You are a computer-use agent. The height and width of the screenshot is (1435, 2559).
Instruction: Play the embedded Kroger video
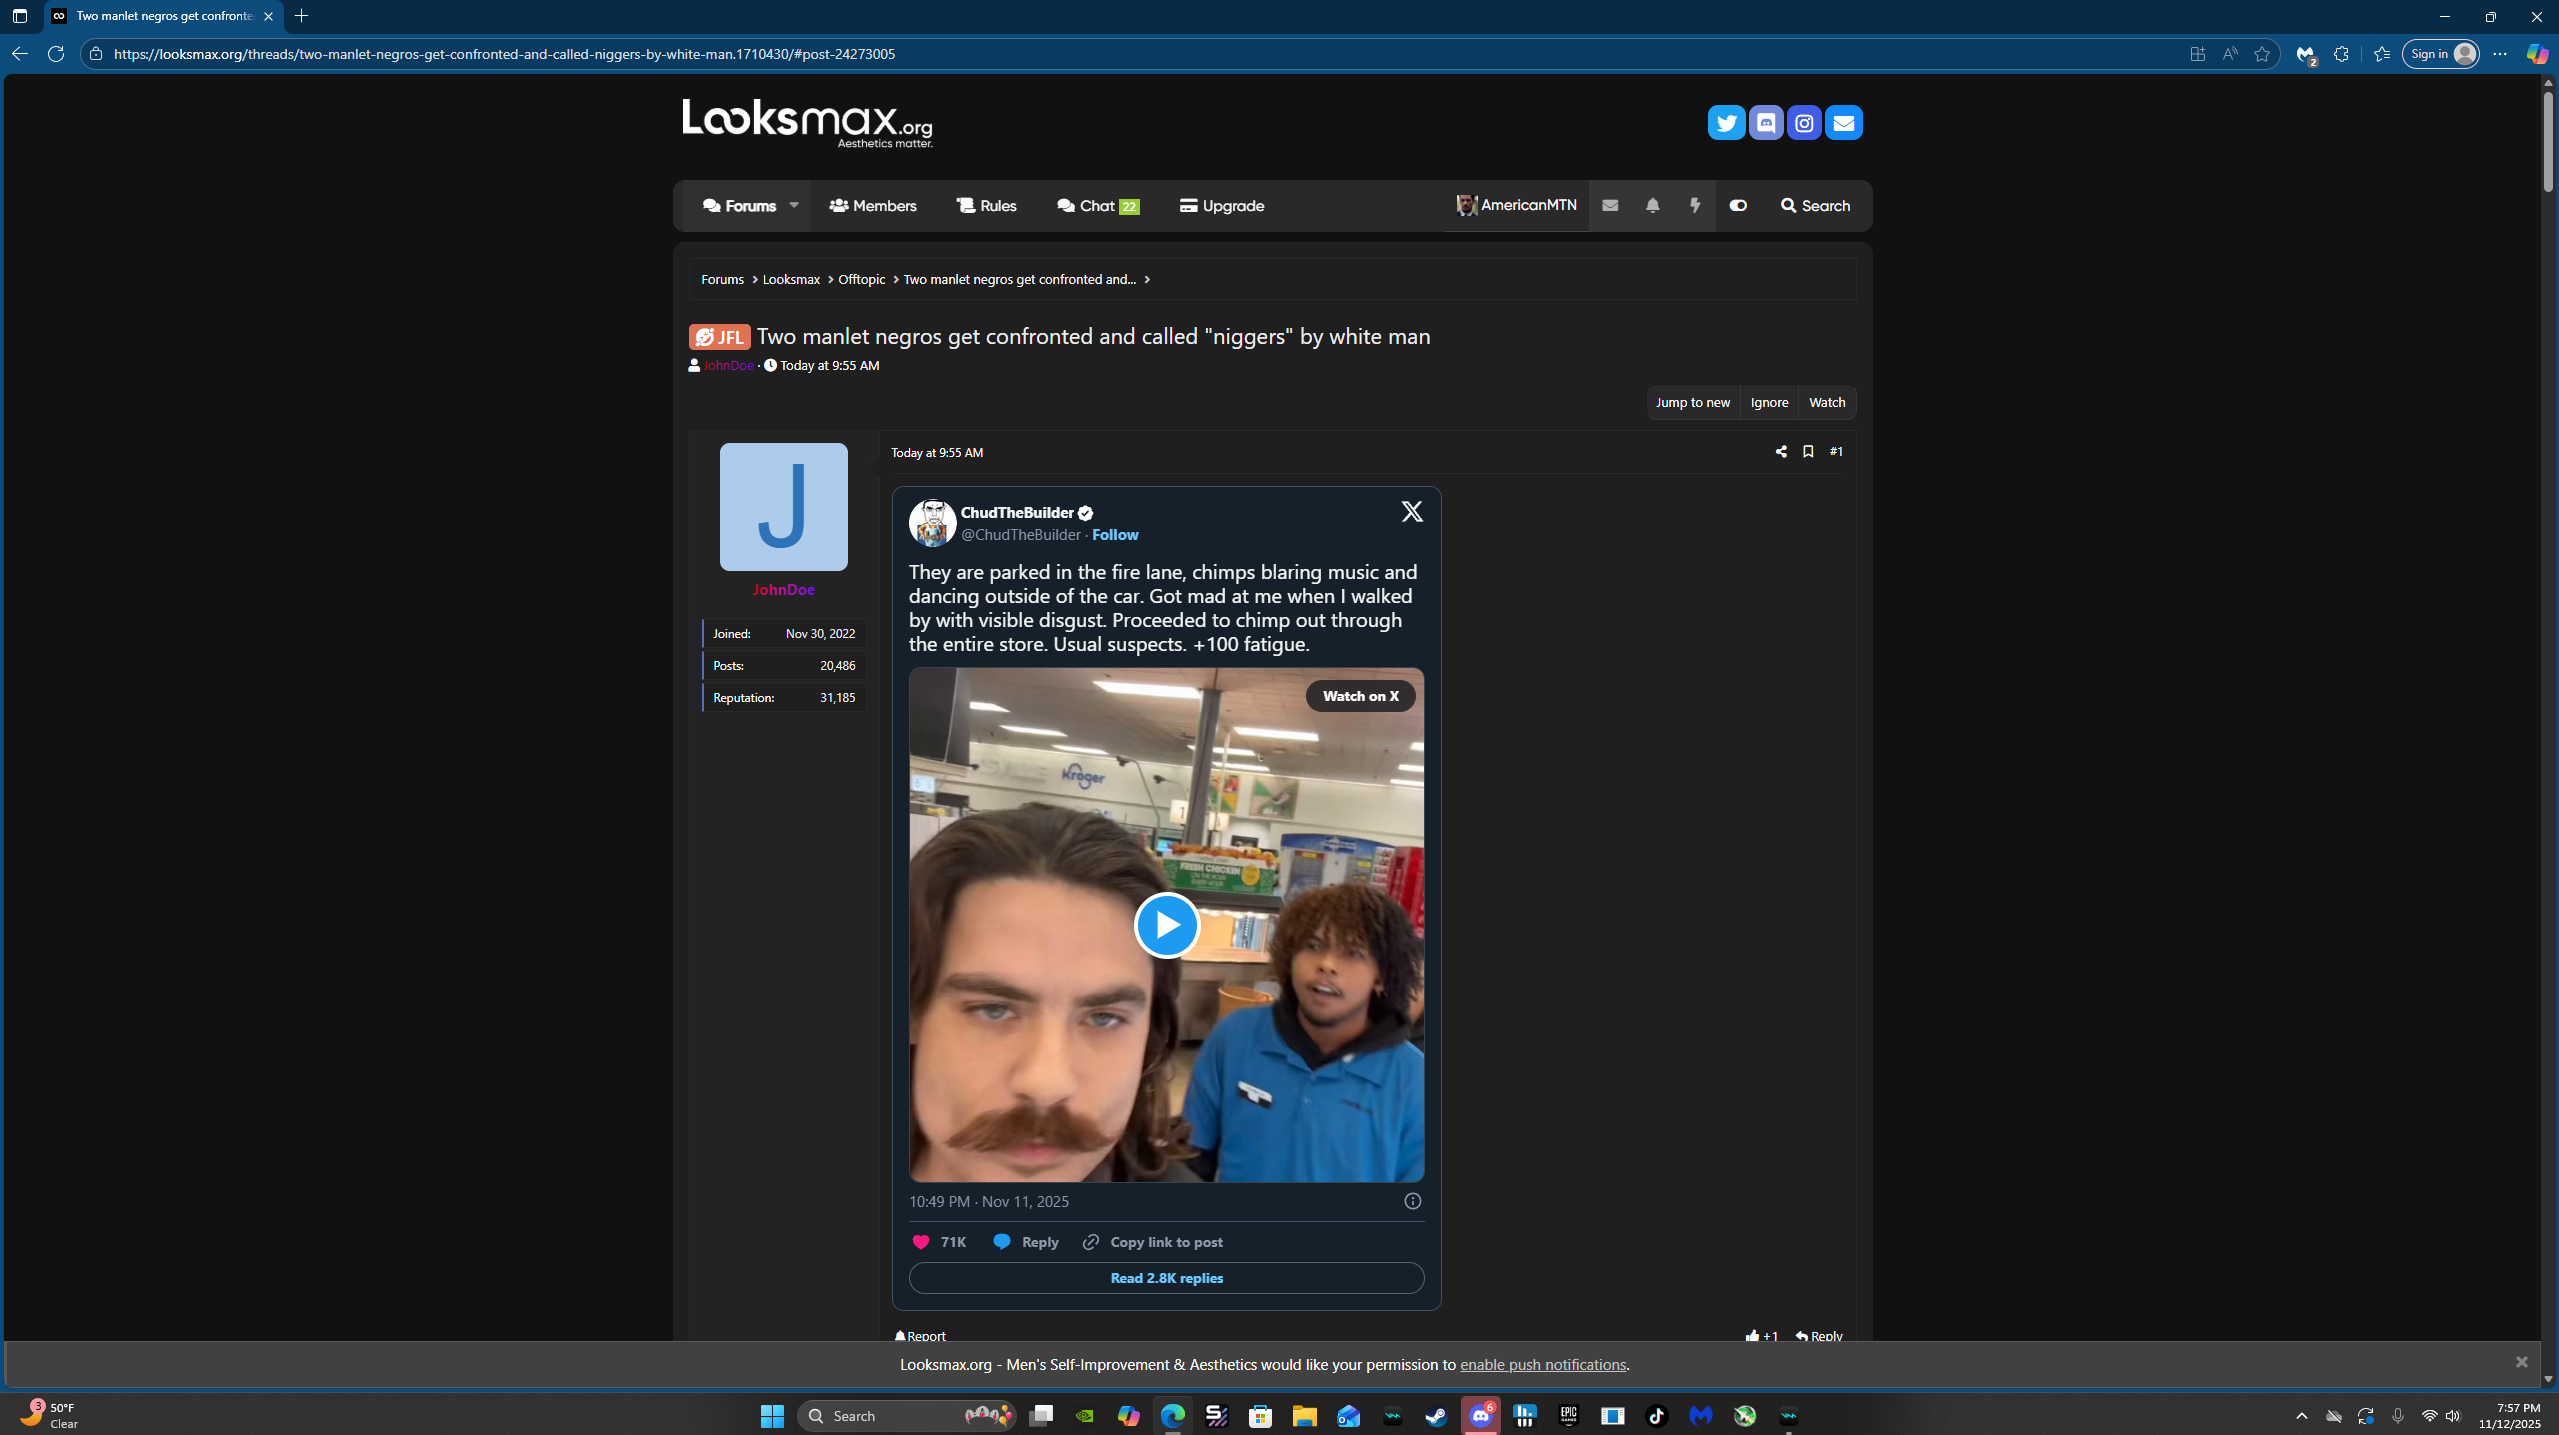[x=1165, y=925]
